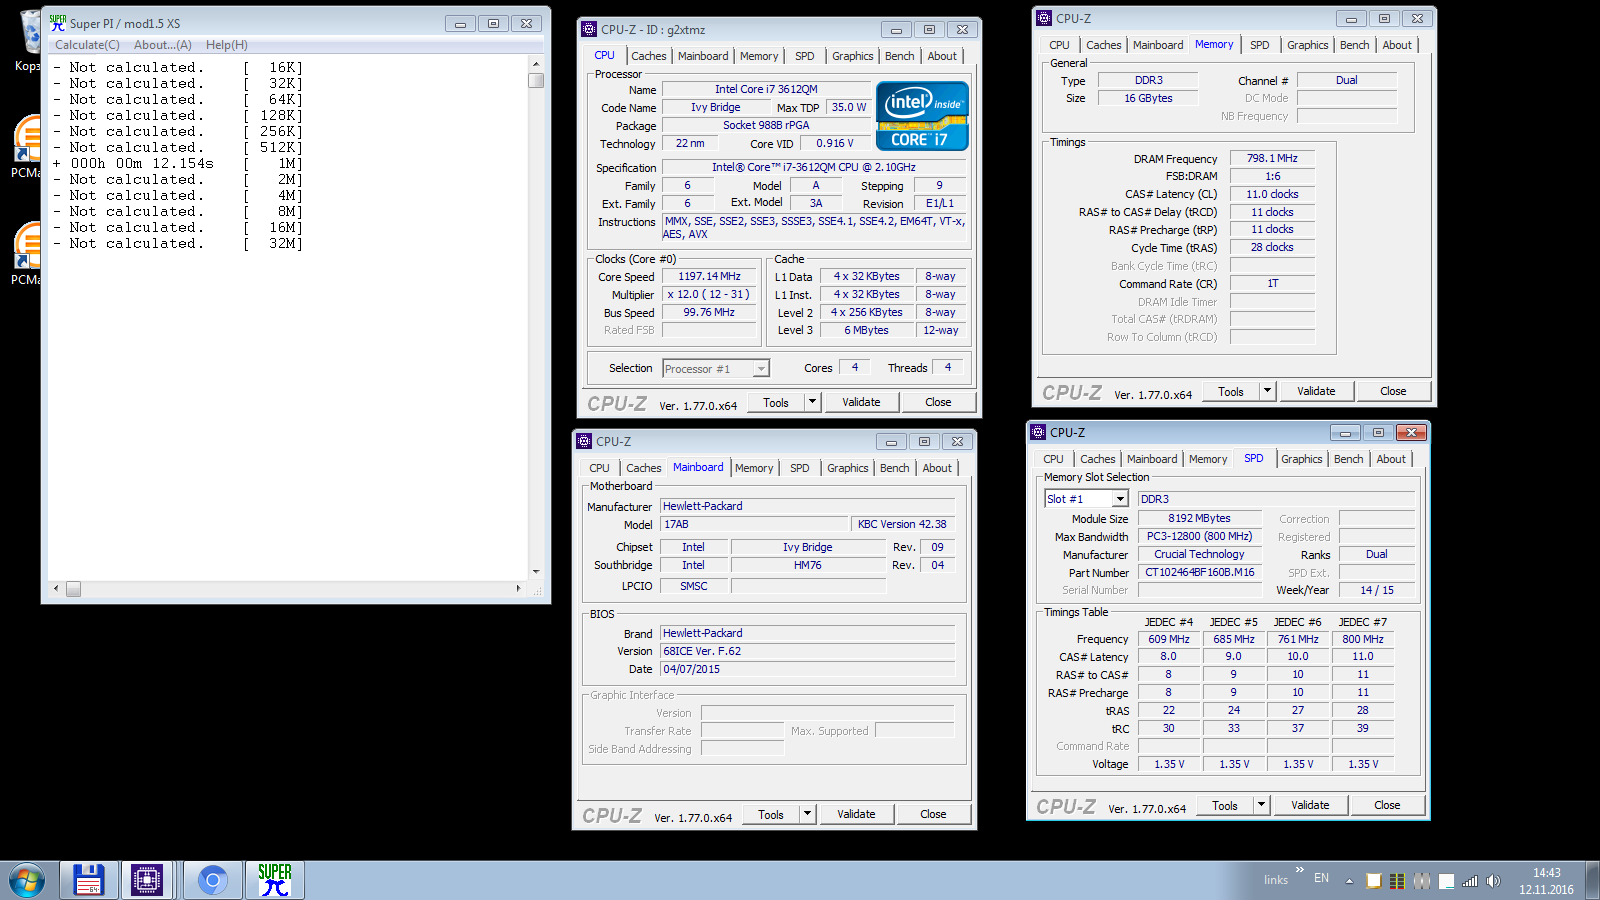The height and width of the screenshot is (900, 1600).
Task: Click part number CT102464BF160B.M16
Action: 1199,572
